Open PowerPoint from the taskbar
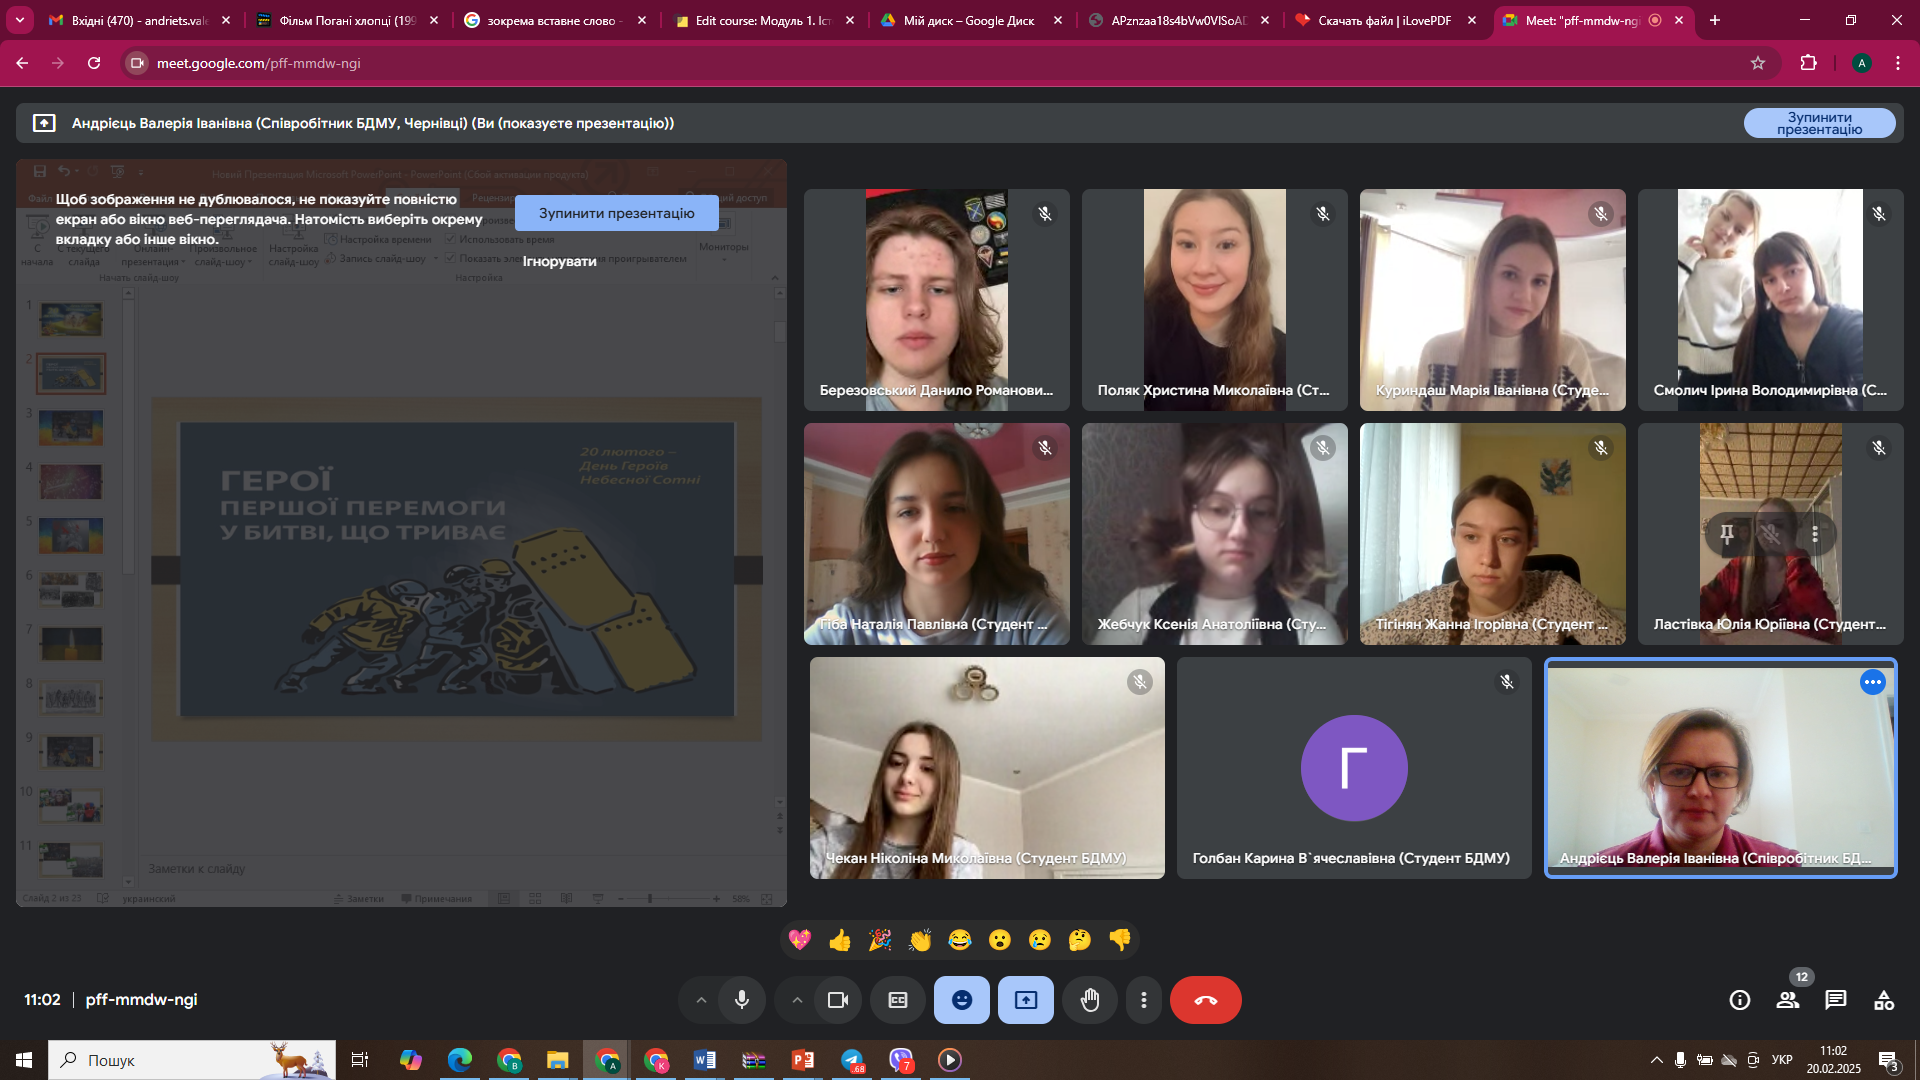Viewport: 1920px width, 1080px height. click(x=803, y=1060)
